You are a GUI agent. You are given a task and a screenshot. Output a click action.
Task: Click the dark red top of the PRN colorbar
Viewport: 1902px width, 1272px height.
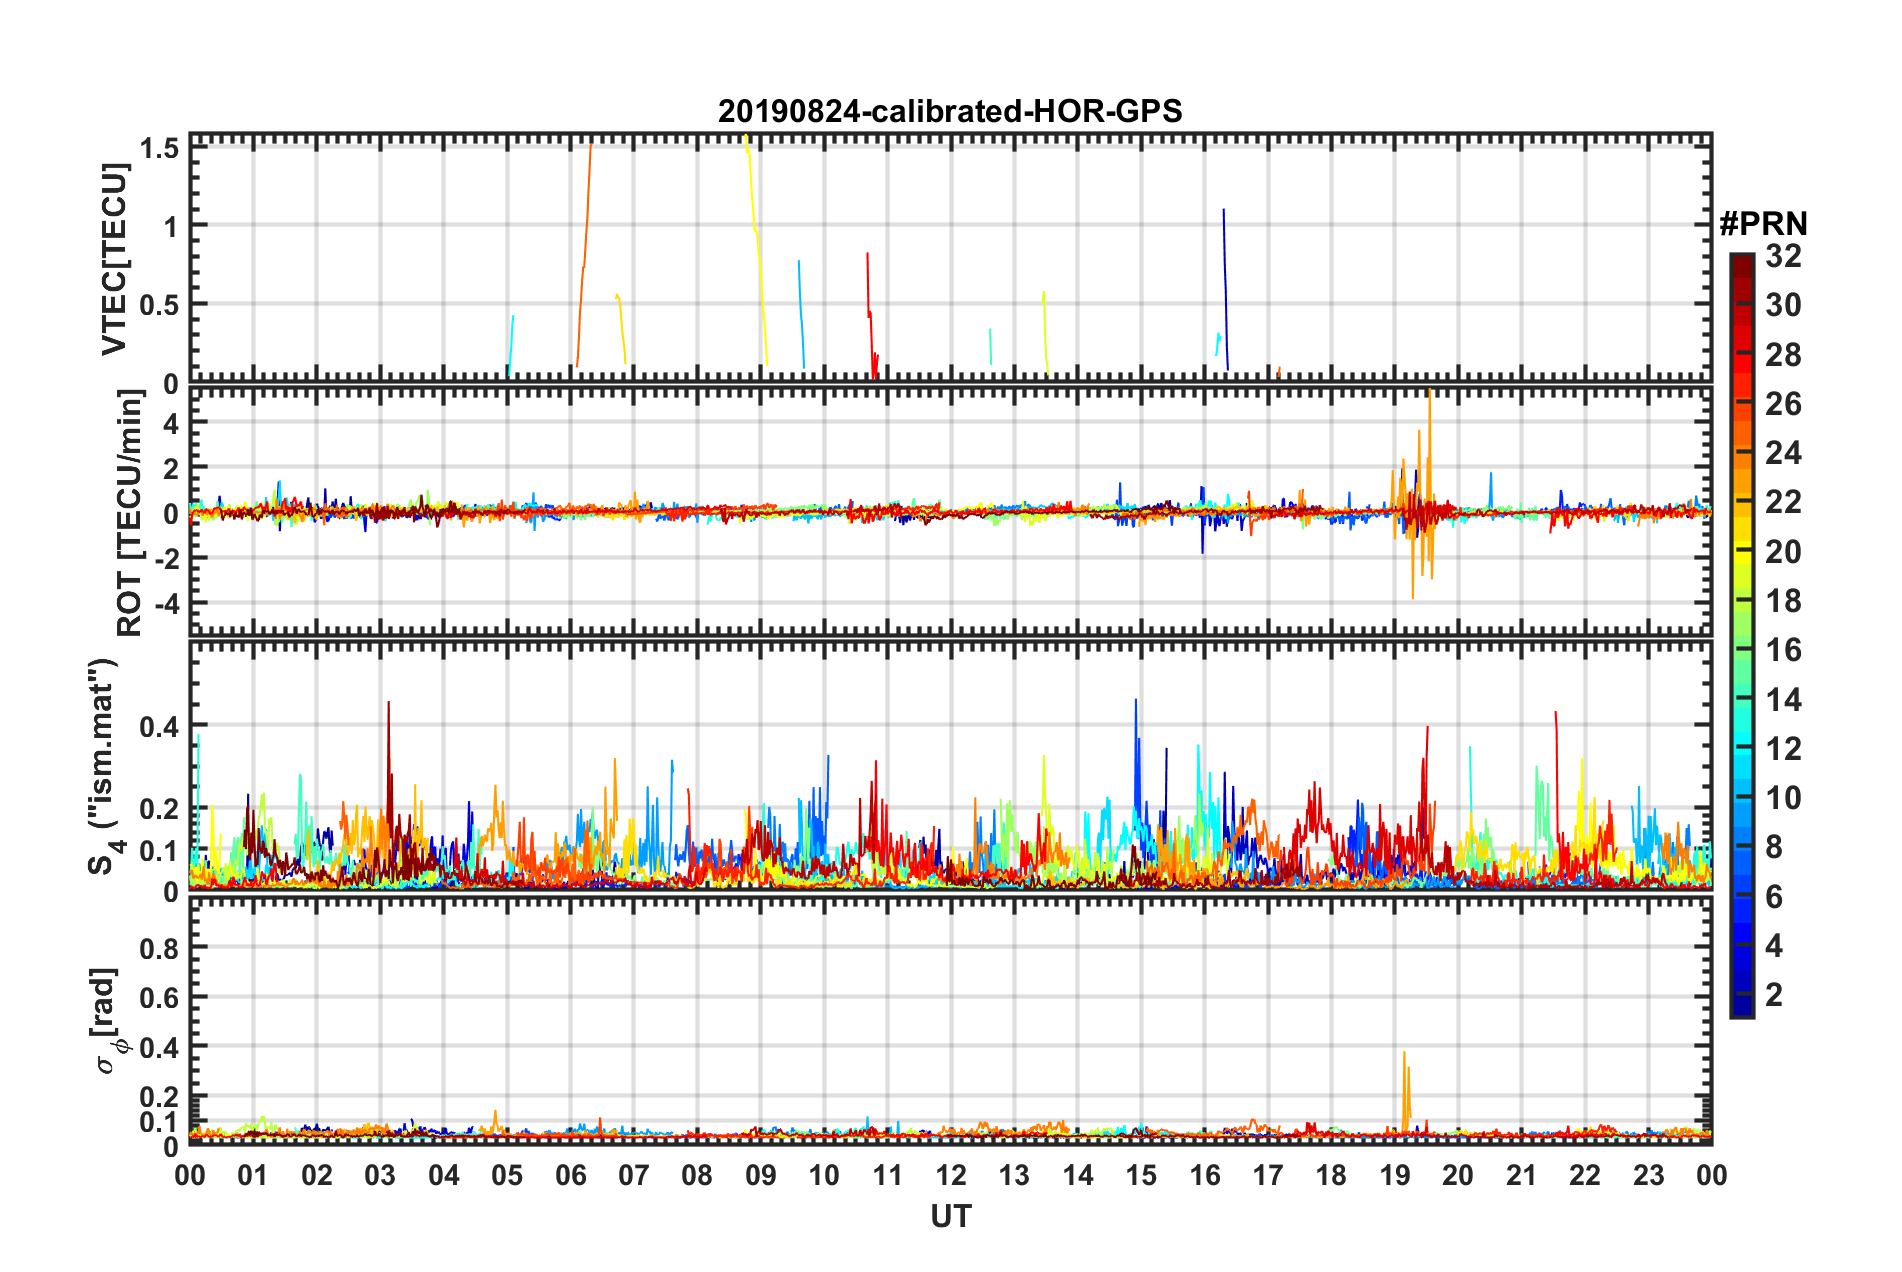[1741, 262]
